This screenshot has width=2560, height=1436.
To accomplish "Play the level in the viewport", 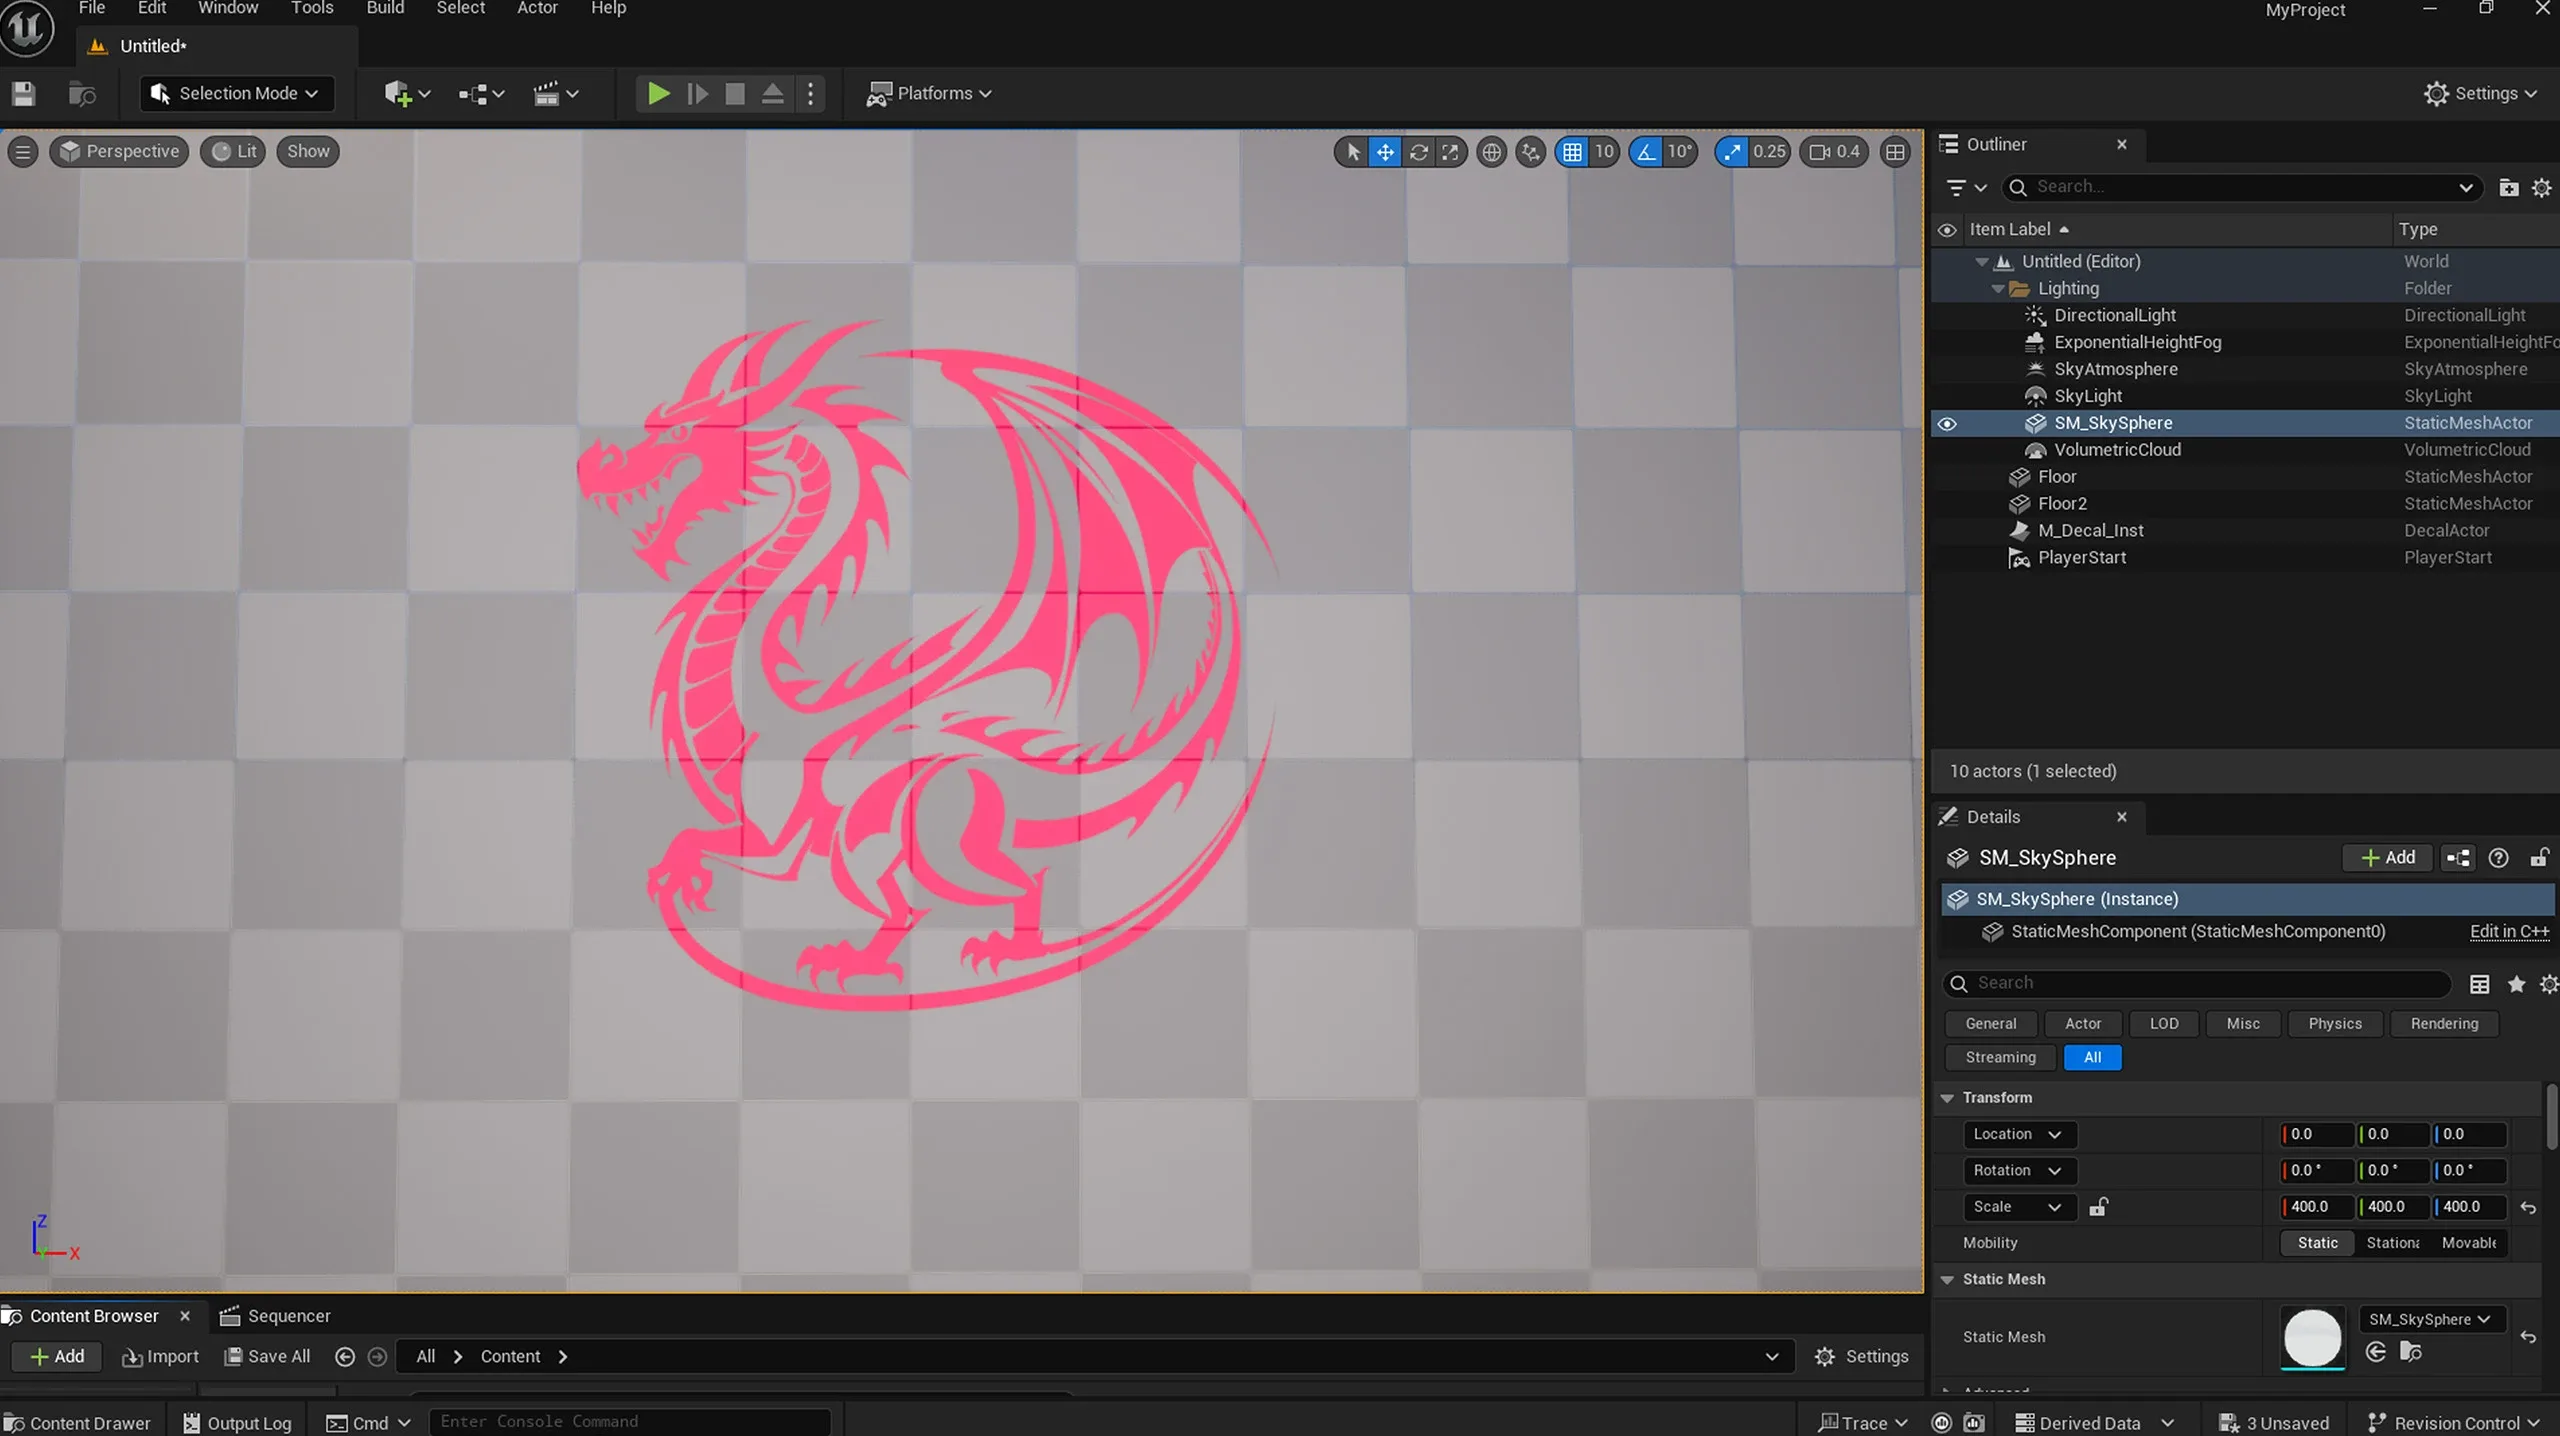I will [657, 93].
